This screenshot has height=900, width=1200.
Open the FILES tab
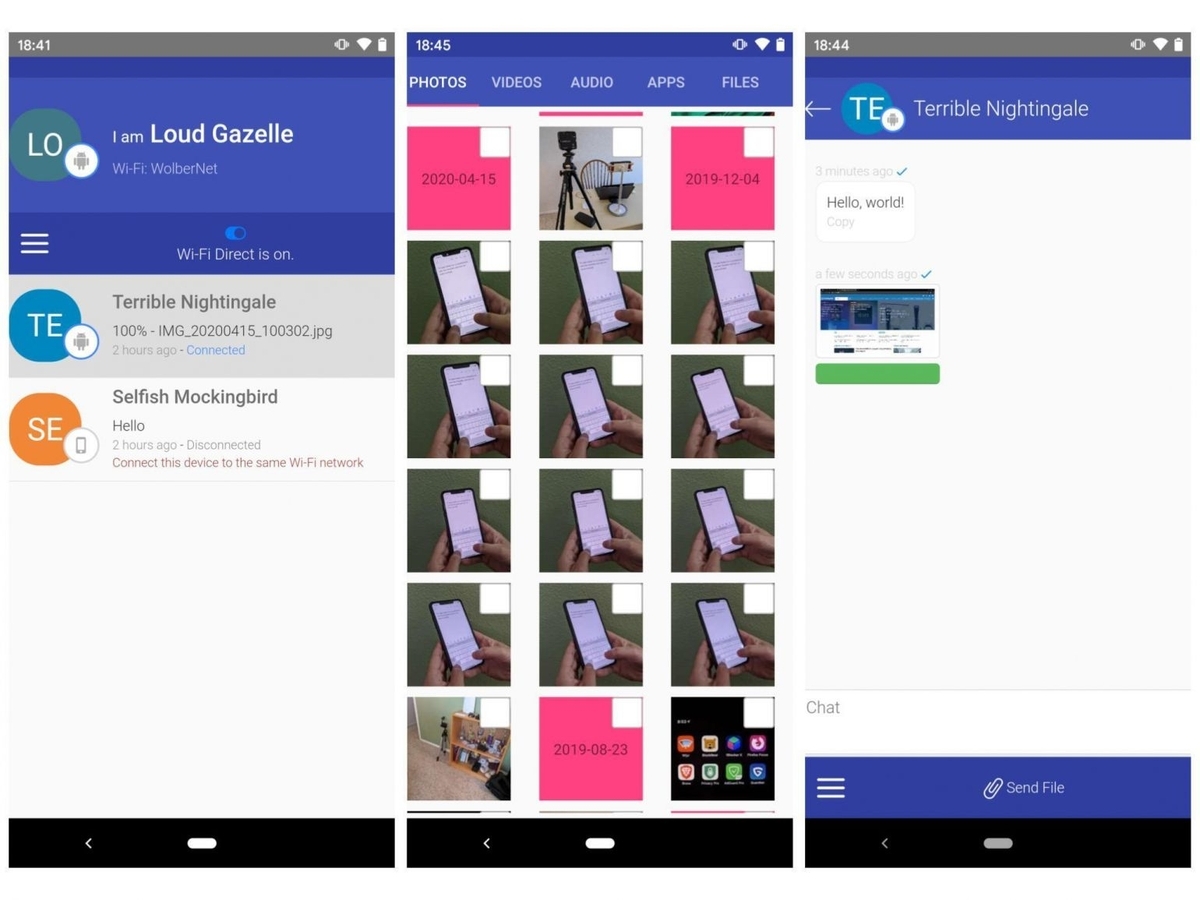(x=740, y=83)
